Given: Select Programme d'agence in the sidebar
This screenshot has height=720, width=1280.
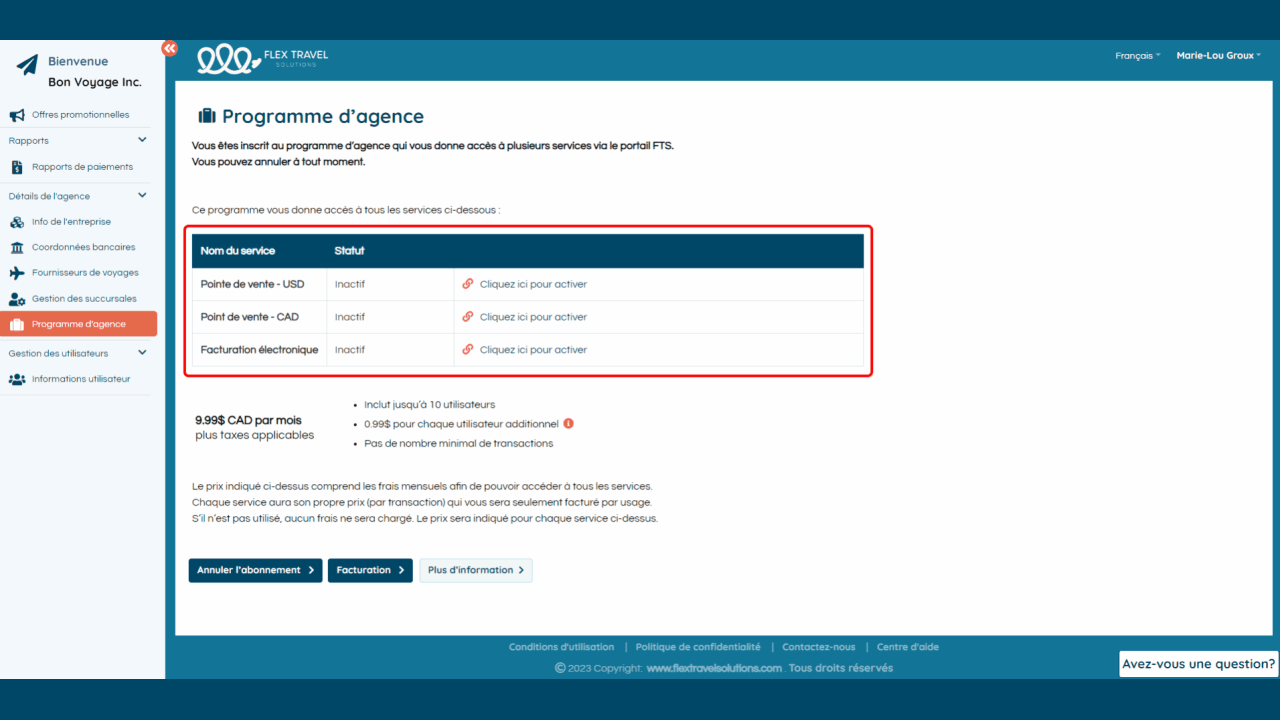Looking at the screenshot, I should 80,324.
